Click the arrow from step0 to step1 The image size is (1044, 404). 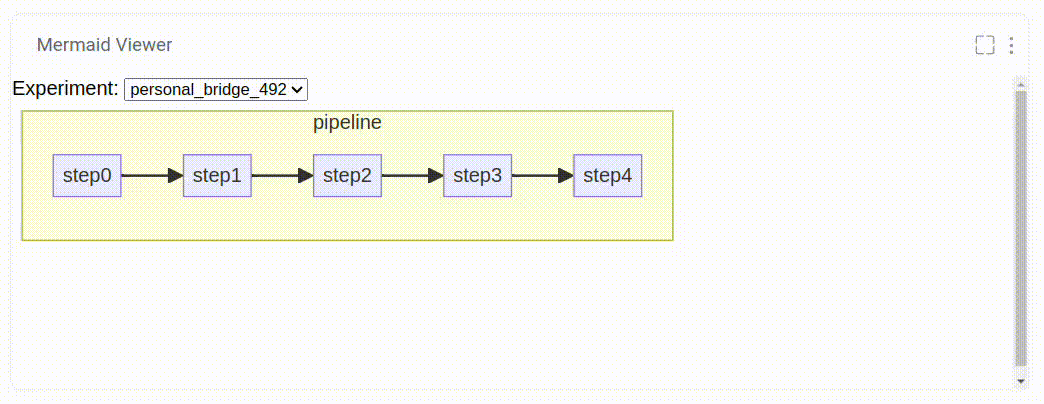[152, 176]
